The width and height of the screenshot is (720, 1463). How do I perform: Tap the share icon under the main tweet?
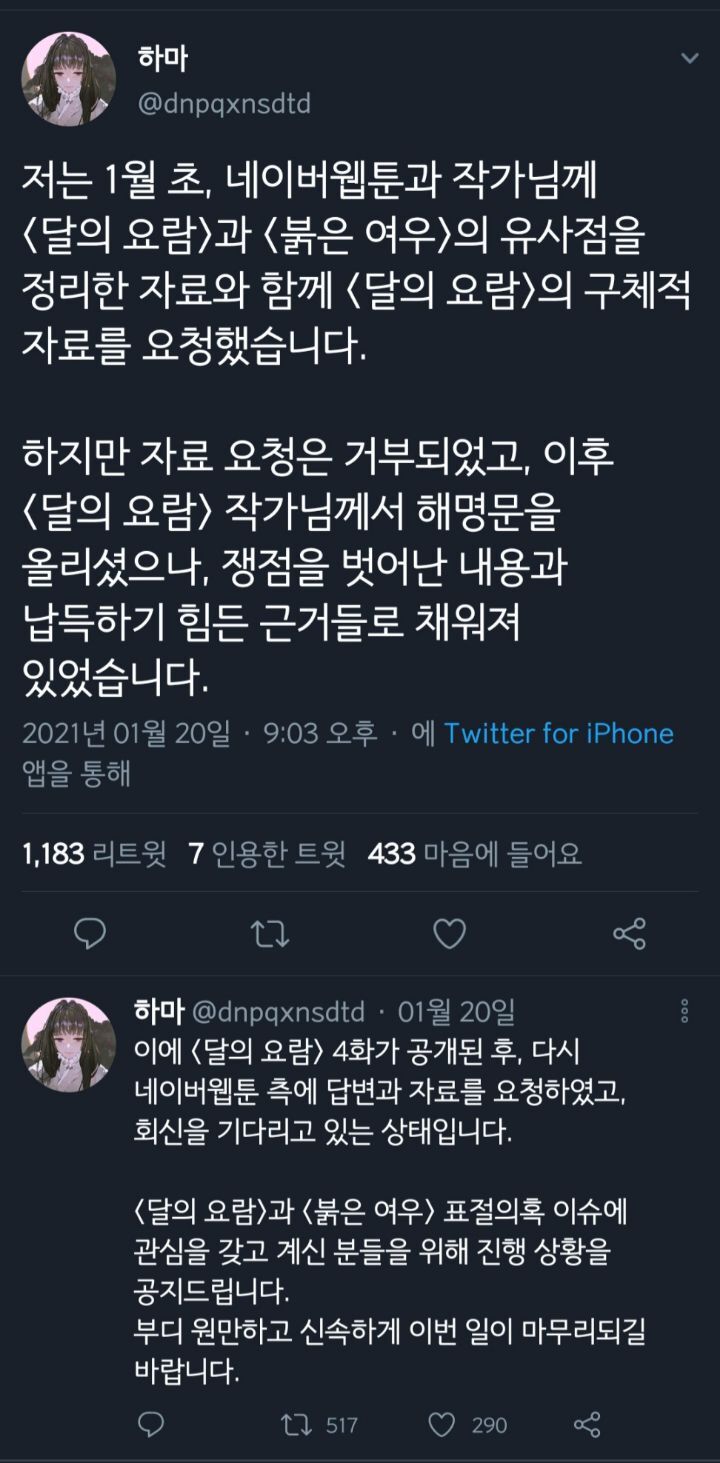click(629, 934)
